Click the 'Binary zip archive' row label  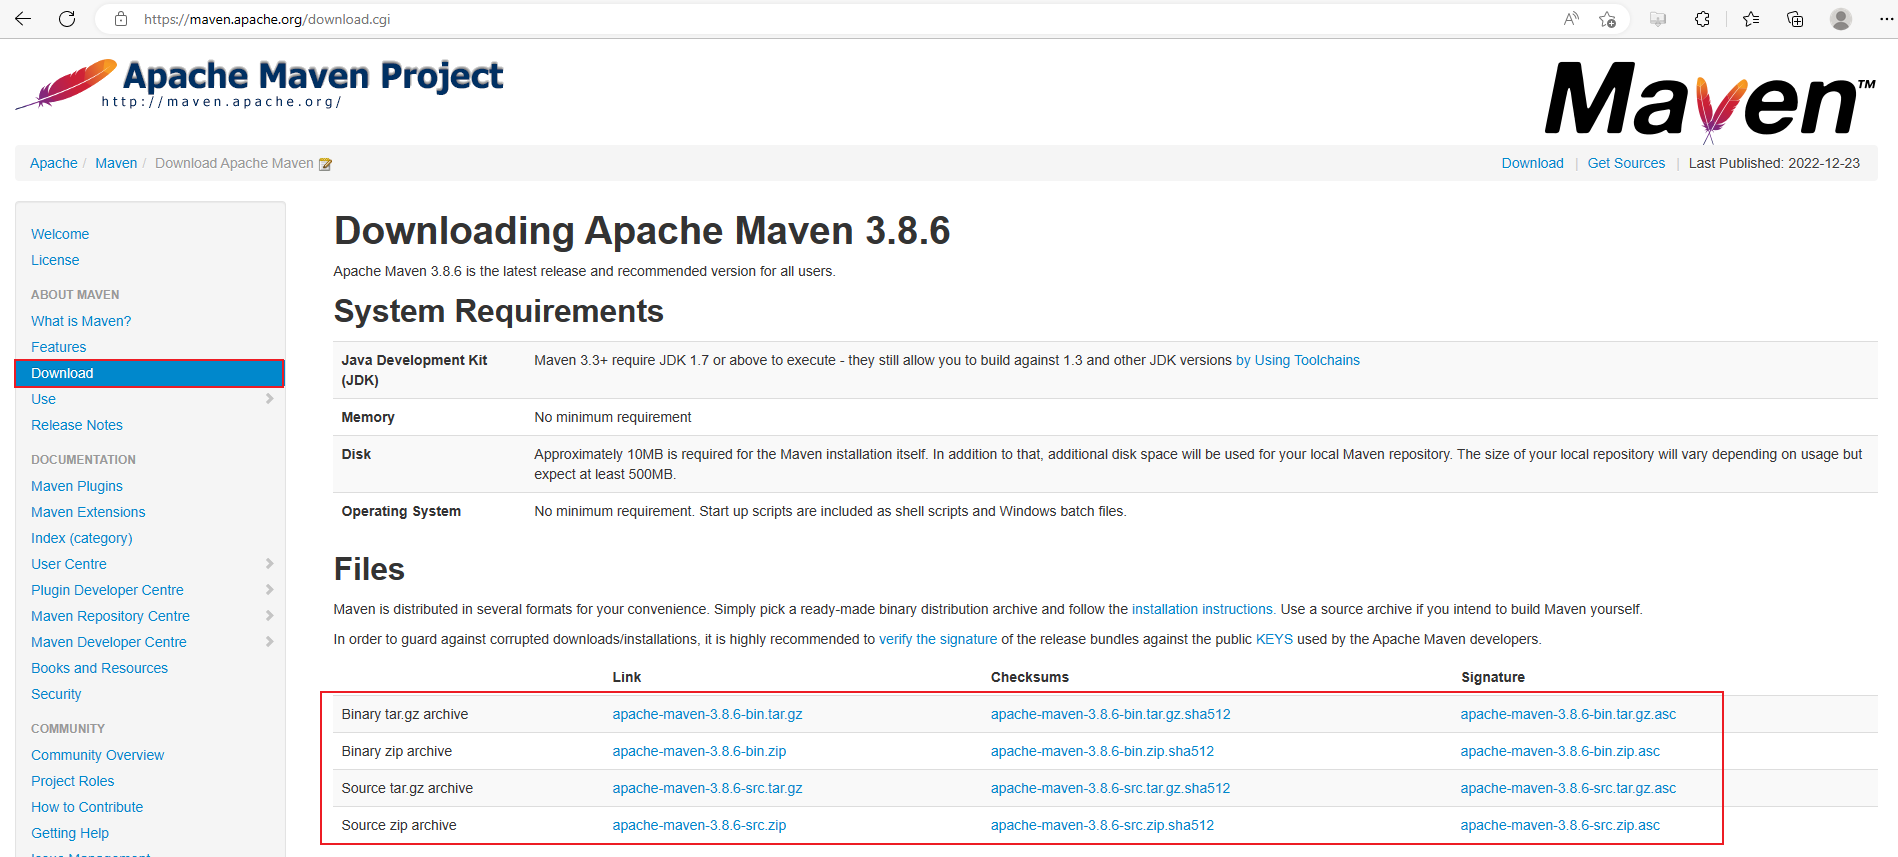396,751
